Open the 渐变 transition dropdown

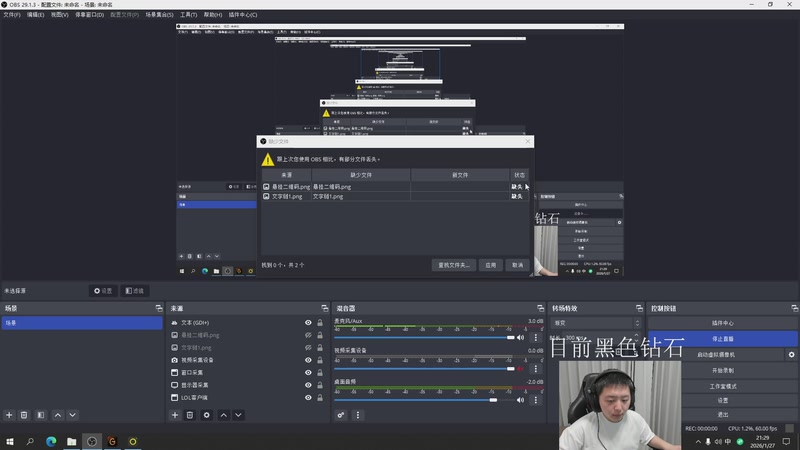[x=595, y=323]
